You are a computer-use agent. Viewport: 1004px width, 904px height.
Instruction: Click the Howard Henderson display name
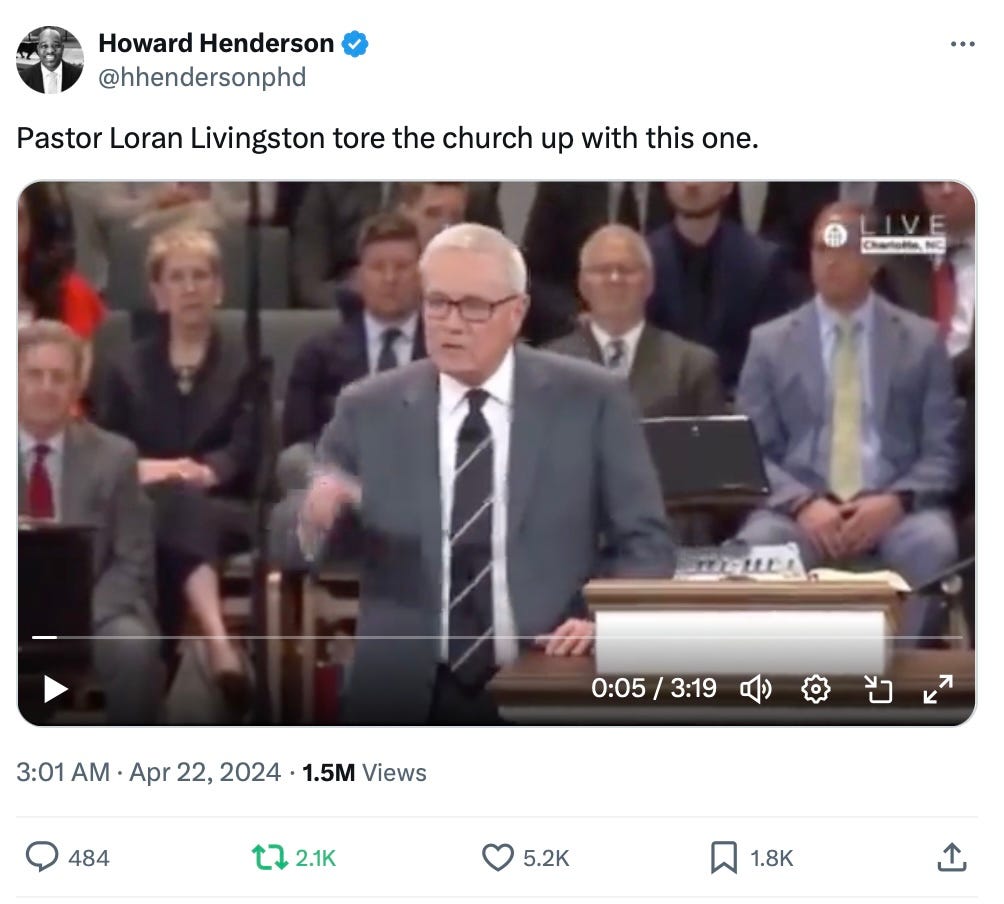[x=216, y=44]
